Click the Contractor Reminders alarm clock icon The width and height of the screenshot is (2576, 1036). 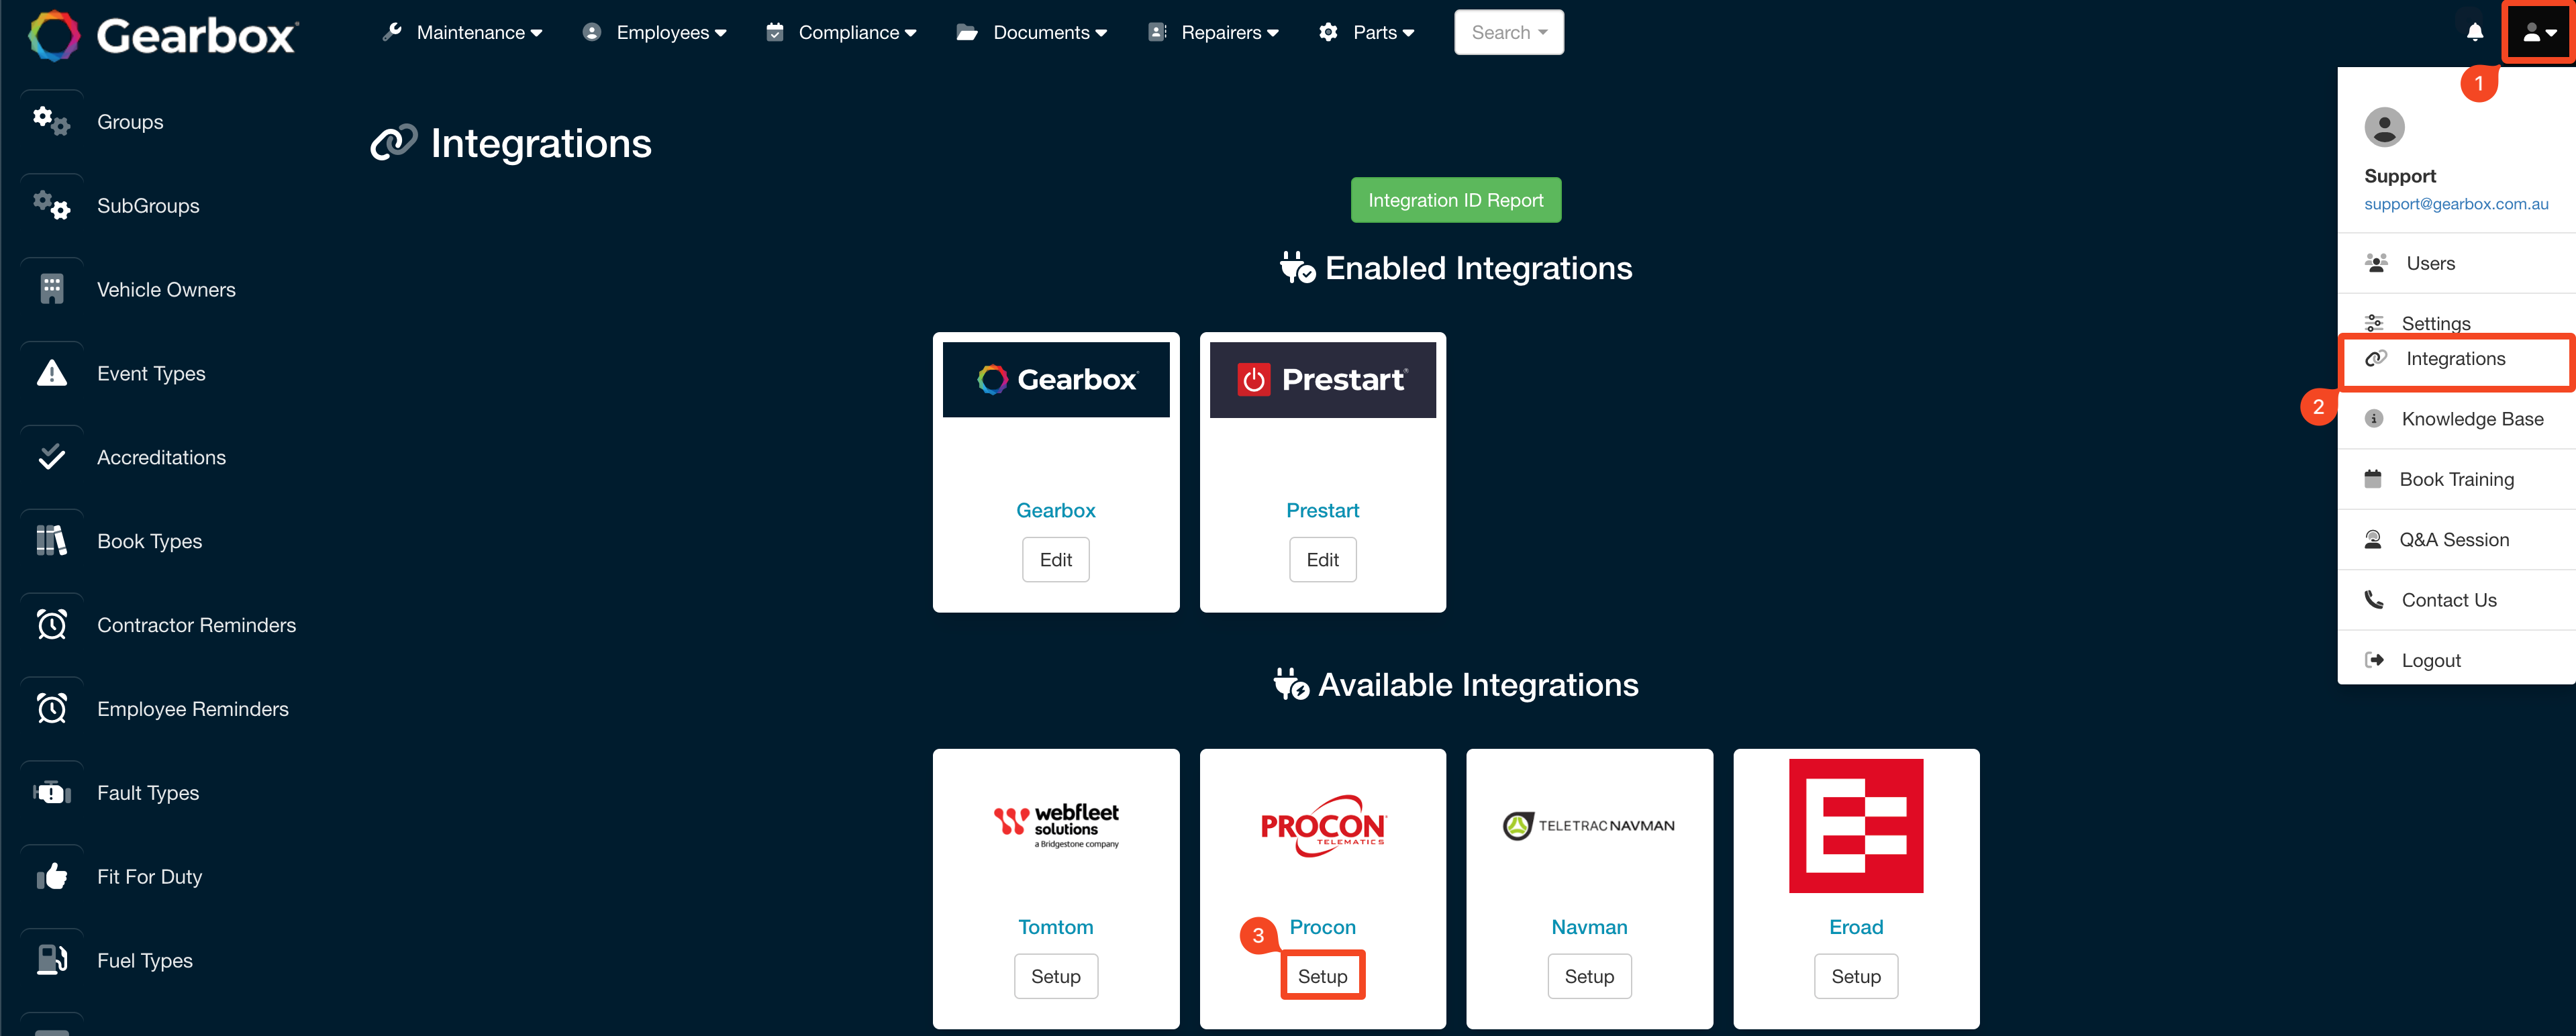click(52, 625)
